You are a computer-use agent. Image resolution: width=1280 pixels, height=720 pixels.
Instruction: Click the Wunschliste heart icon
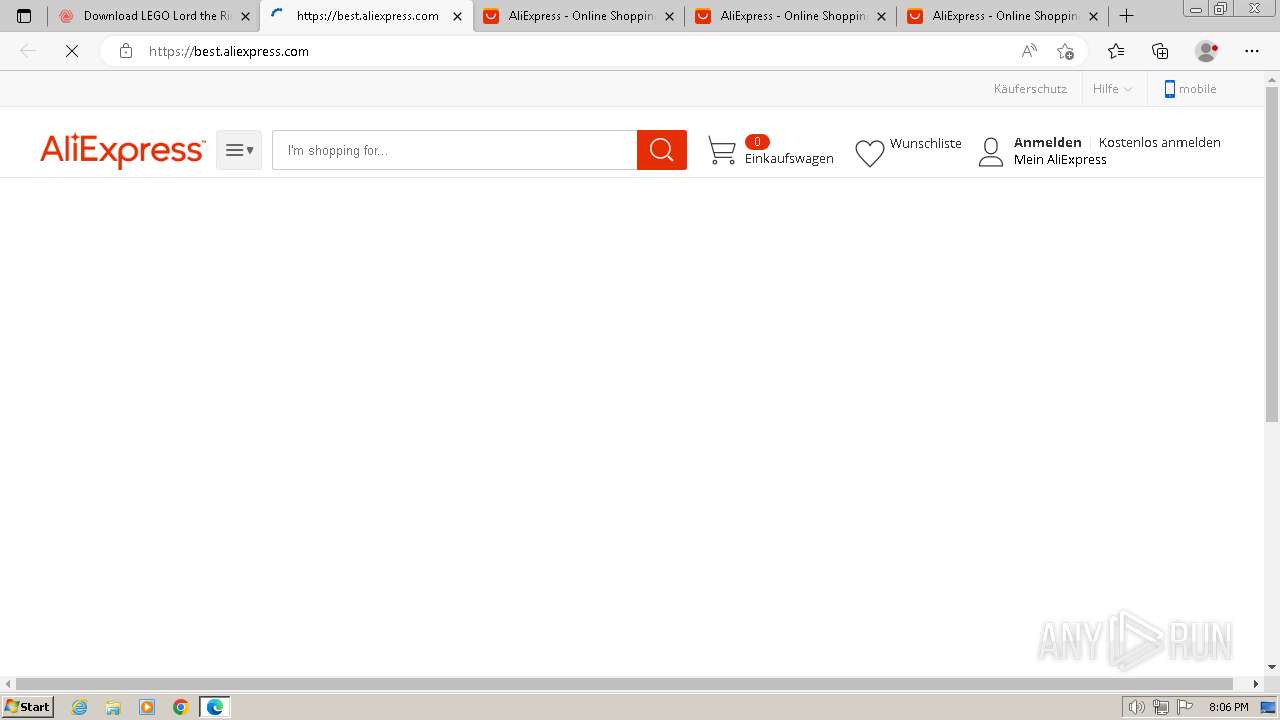[870, 153]
